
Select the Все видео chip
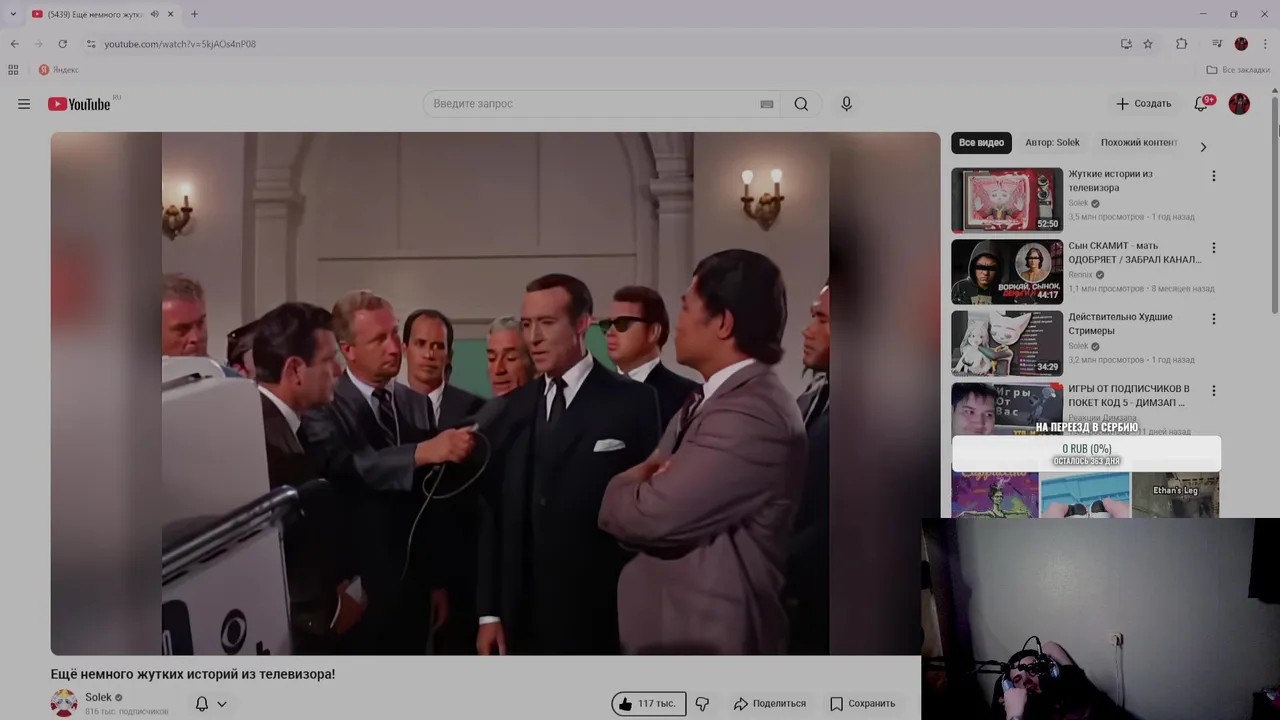[981, 143]
